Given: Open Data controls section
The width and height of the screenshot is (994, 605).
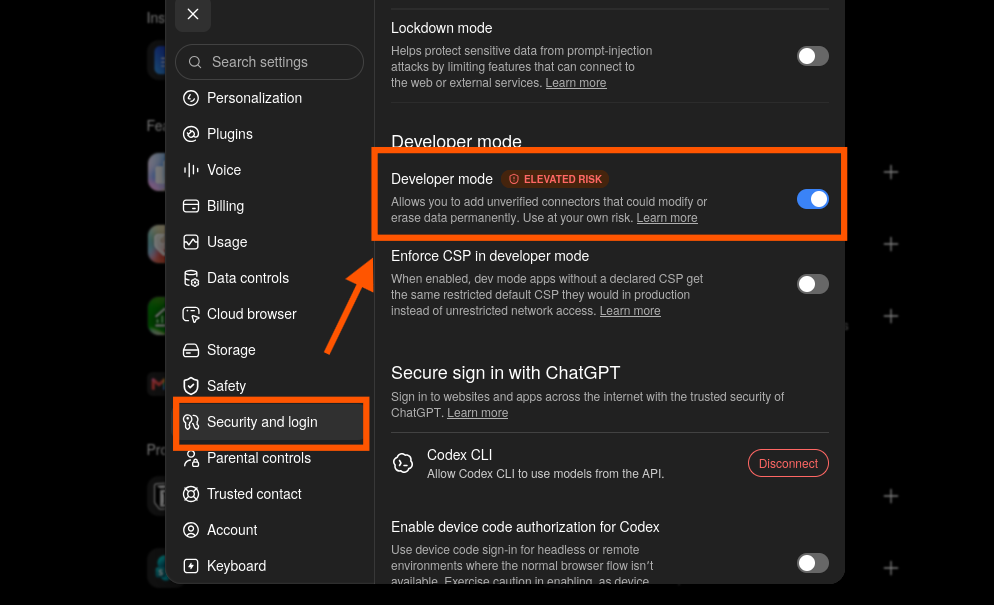Looking at the screenshot, I should (x=269, y=278).
